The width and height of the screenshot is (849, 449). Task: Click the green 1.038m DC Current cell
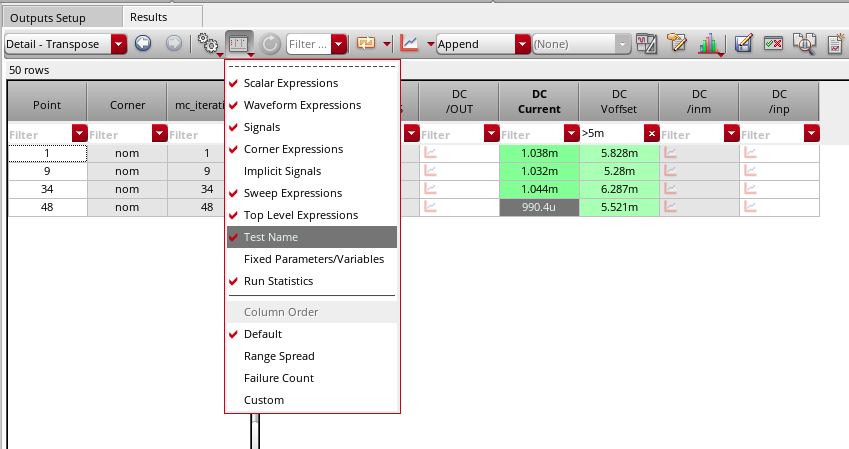click(x=538, y=153)
